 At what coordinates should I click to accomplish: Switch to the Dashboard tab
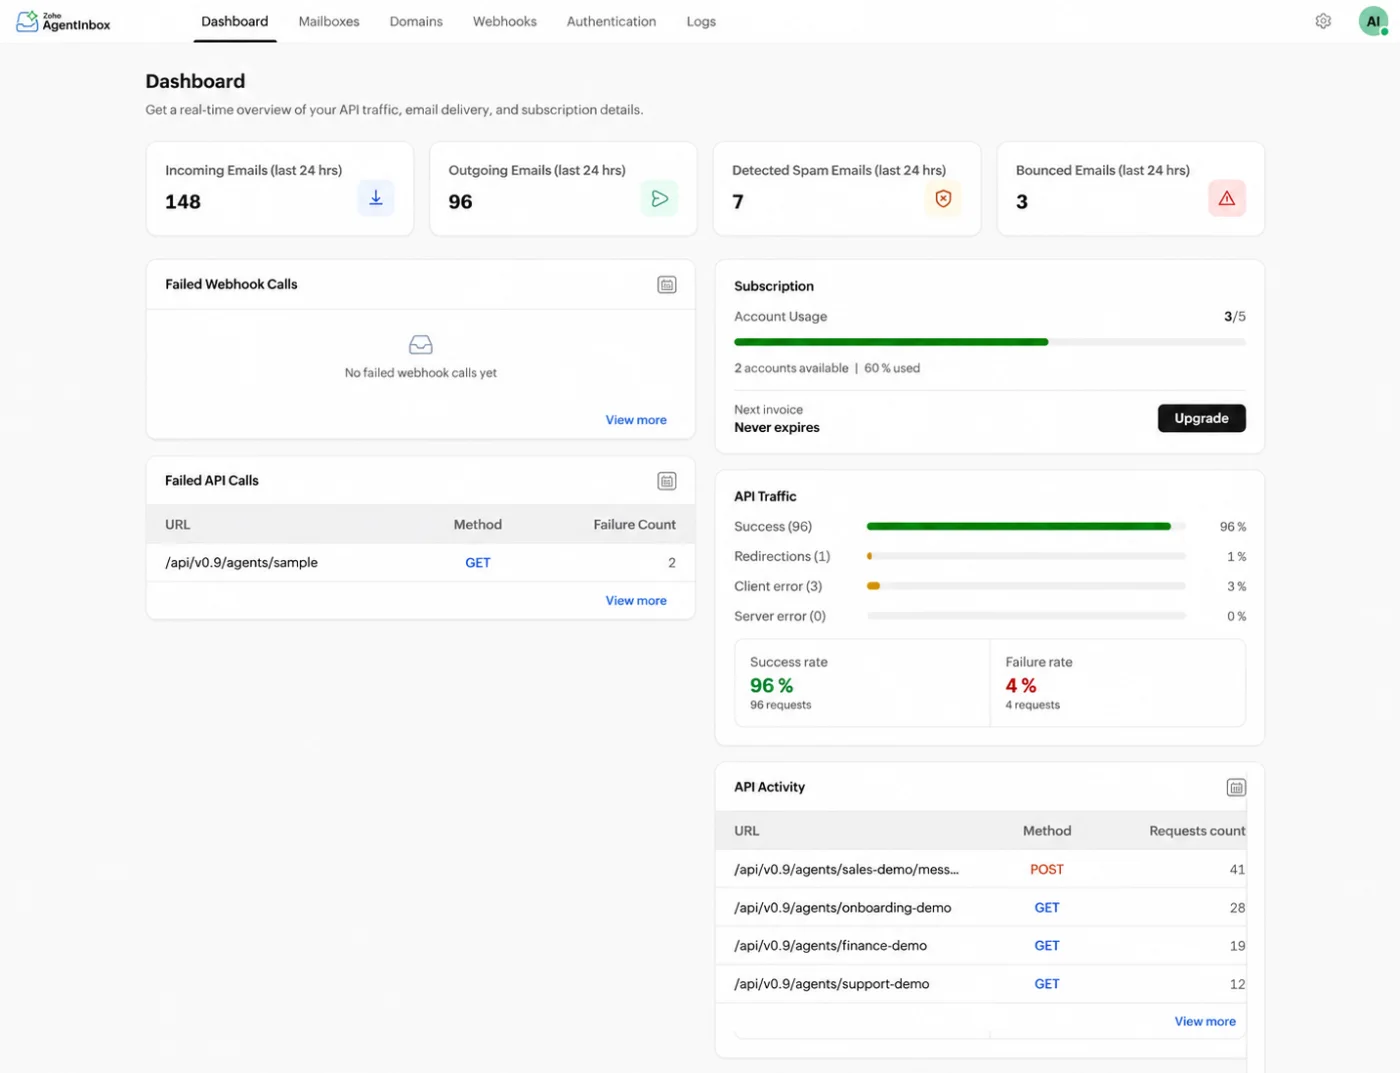tap(235, 21)
